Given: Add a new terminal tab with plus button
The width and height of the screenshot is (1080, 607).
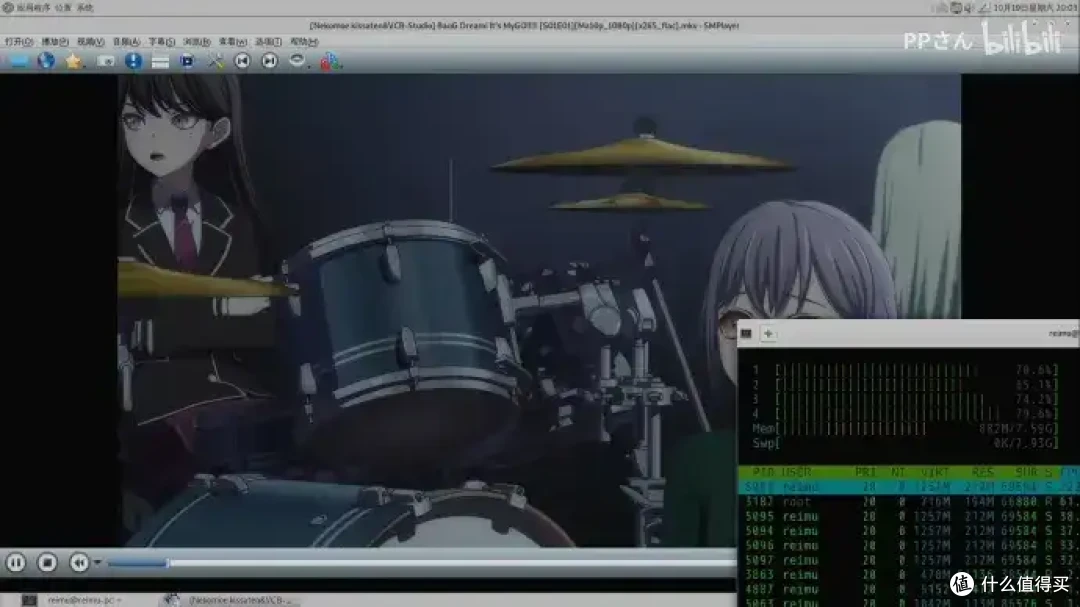Looking at the screenshot, I should click(768, 333).
